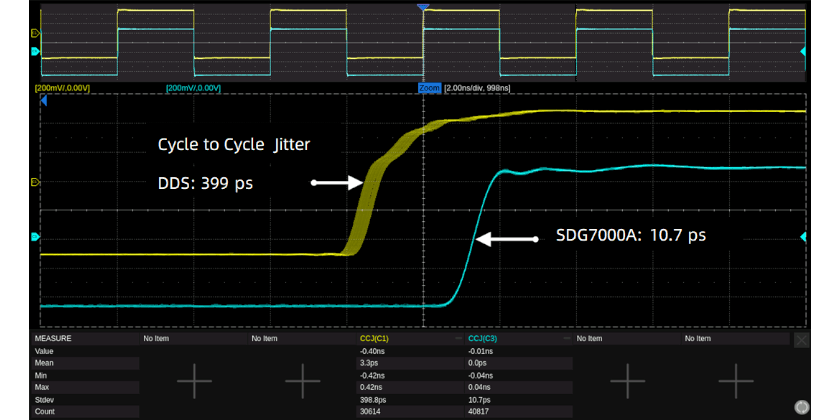Screen dimensions: 840x420
Task: Click cyan level marker on right edge of zoom window
Action: point(804,237)
